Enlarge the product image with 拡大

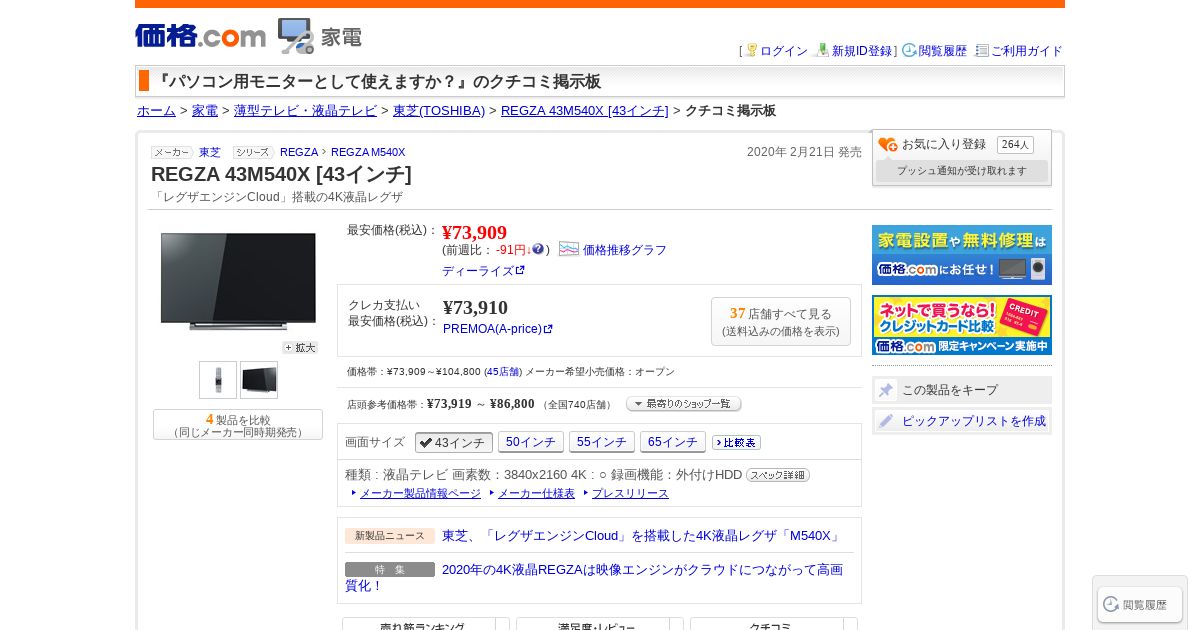point(300,347)
